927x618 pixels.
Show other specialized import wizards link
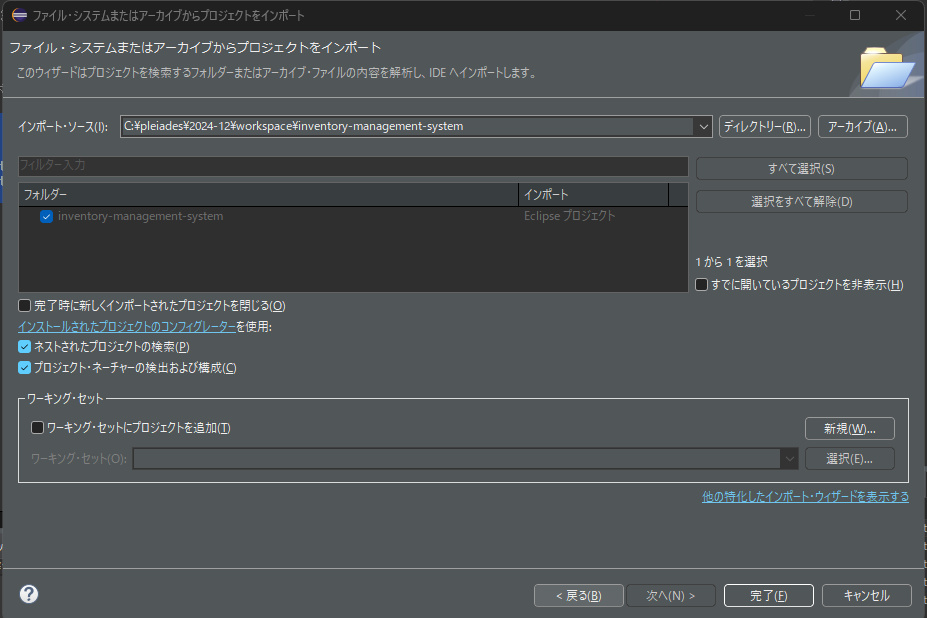pyautogui.click(x=805, y=496)
